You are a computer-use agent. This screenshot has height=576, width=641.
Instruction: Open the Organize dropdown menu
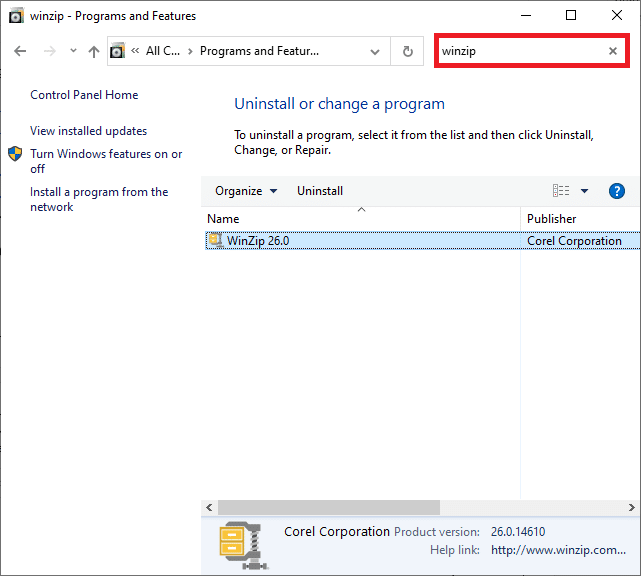pos(246,191)
